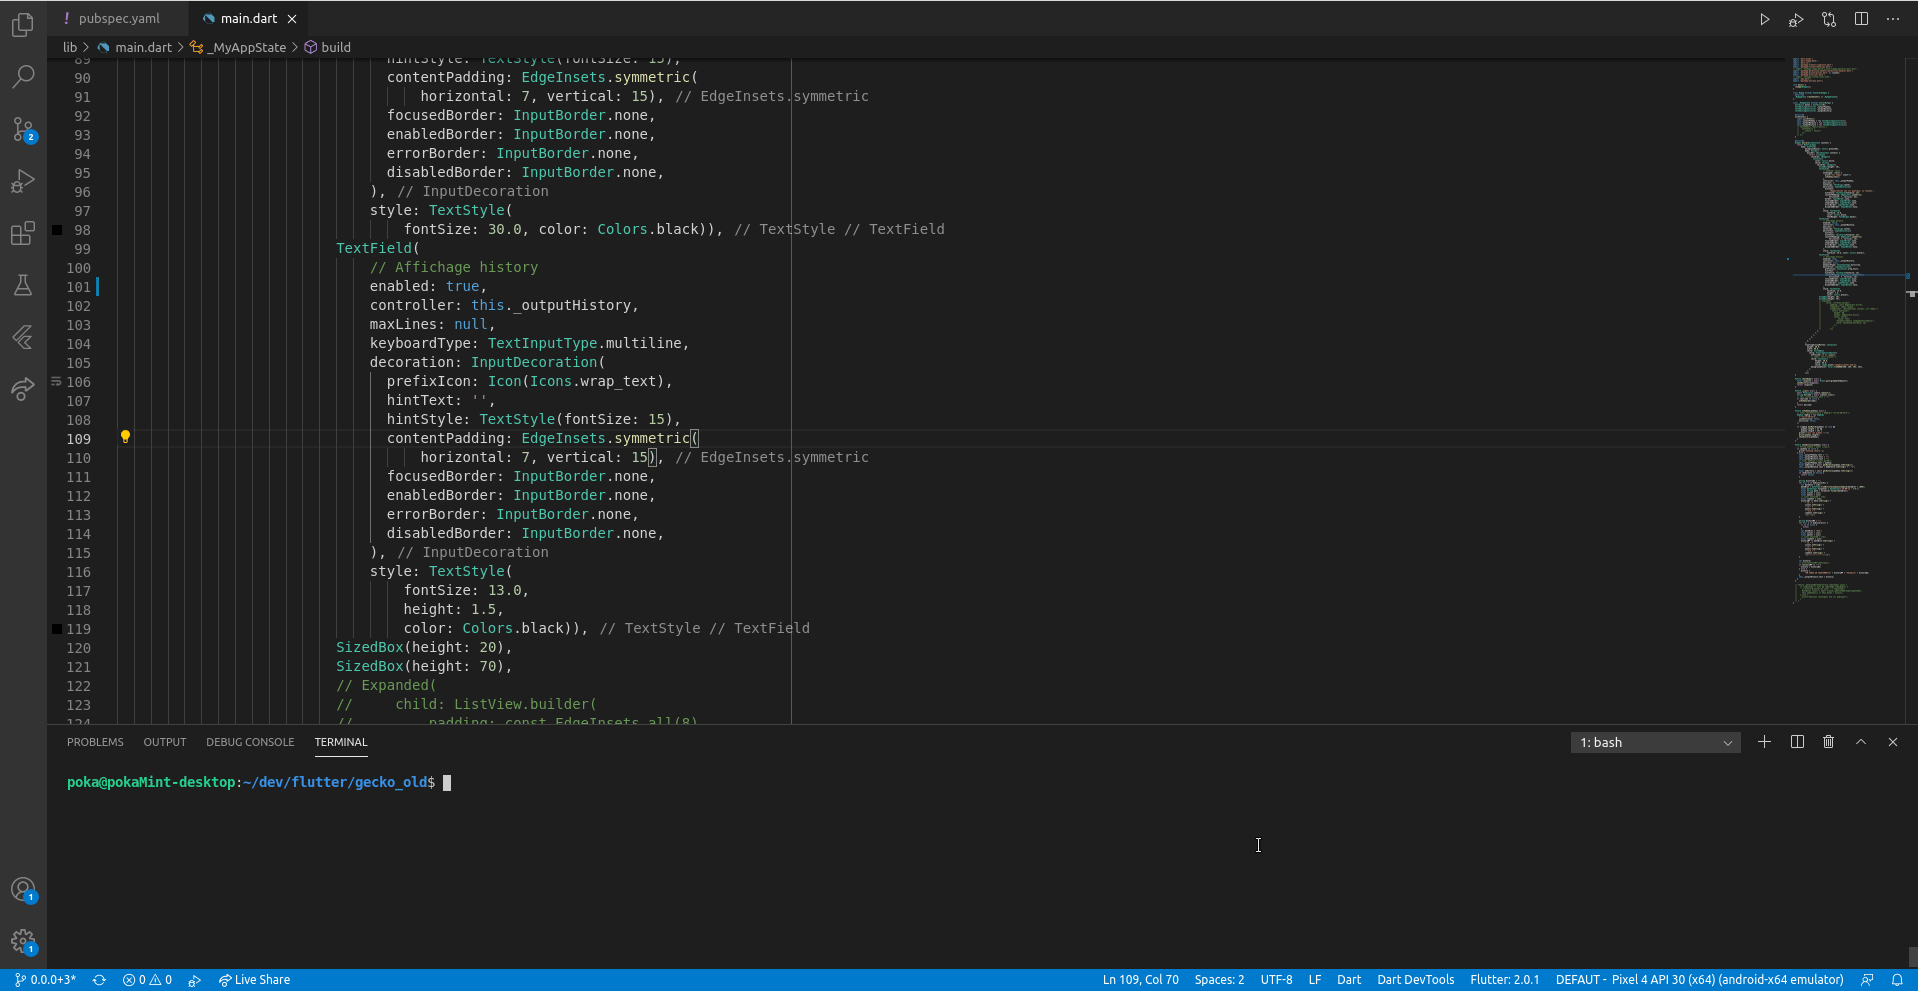Open the black color swatch on line 98

[57, 230]
